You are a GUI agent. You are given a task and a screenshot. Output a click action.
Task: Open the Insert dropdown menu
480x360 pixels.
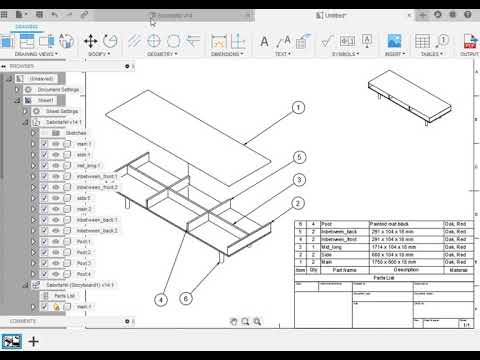395,54
